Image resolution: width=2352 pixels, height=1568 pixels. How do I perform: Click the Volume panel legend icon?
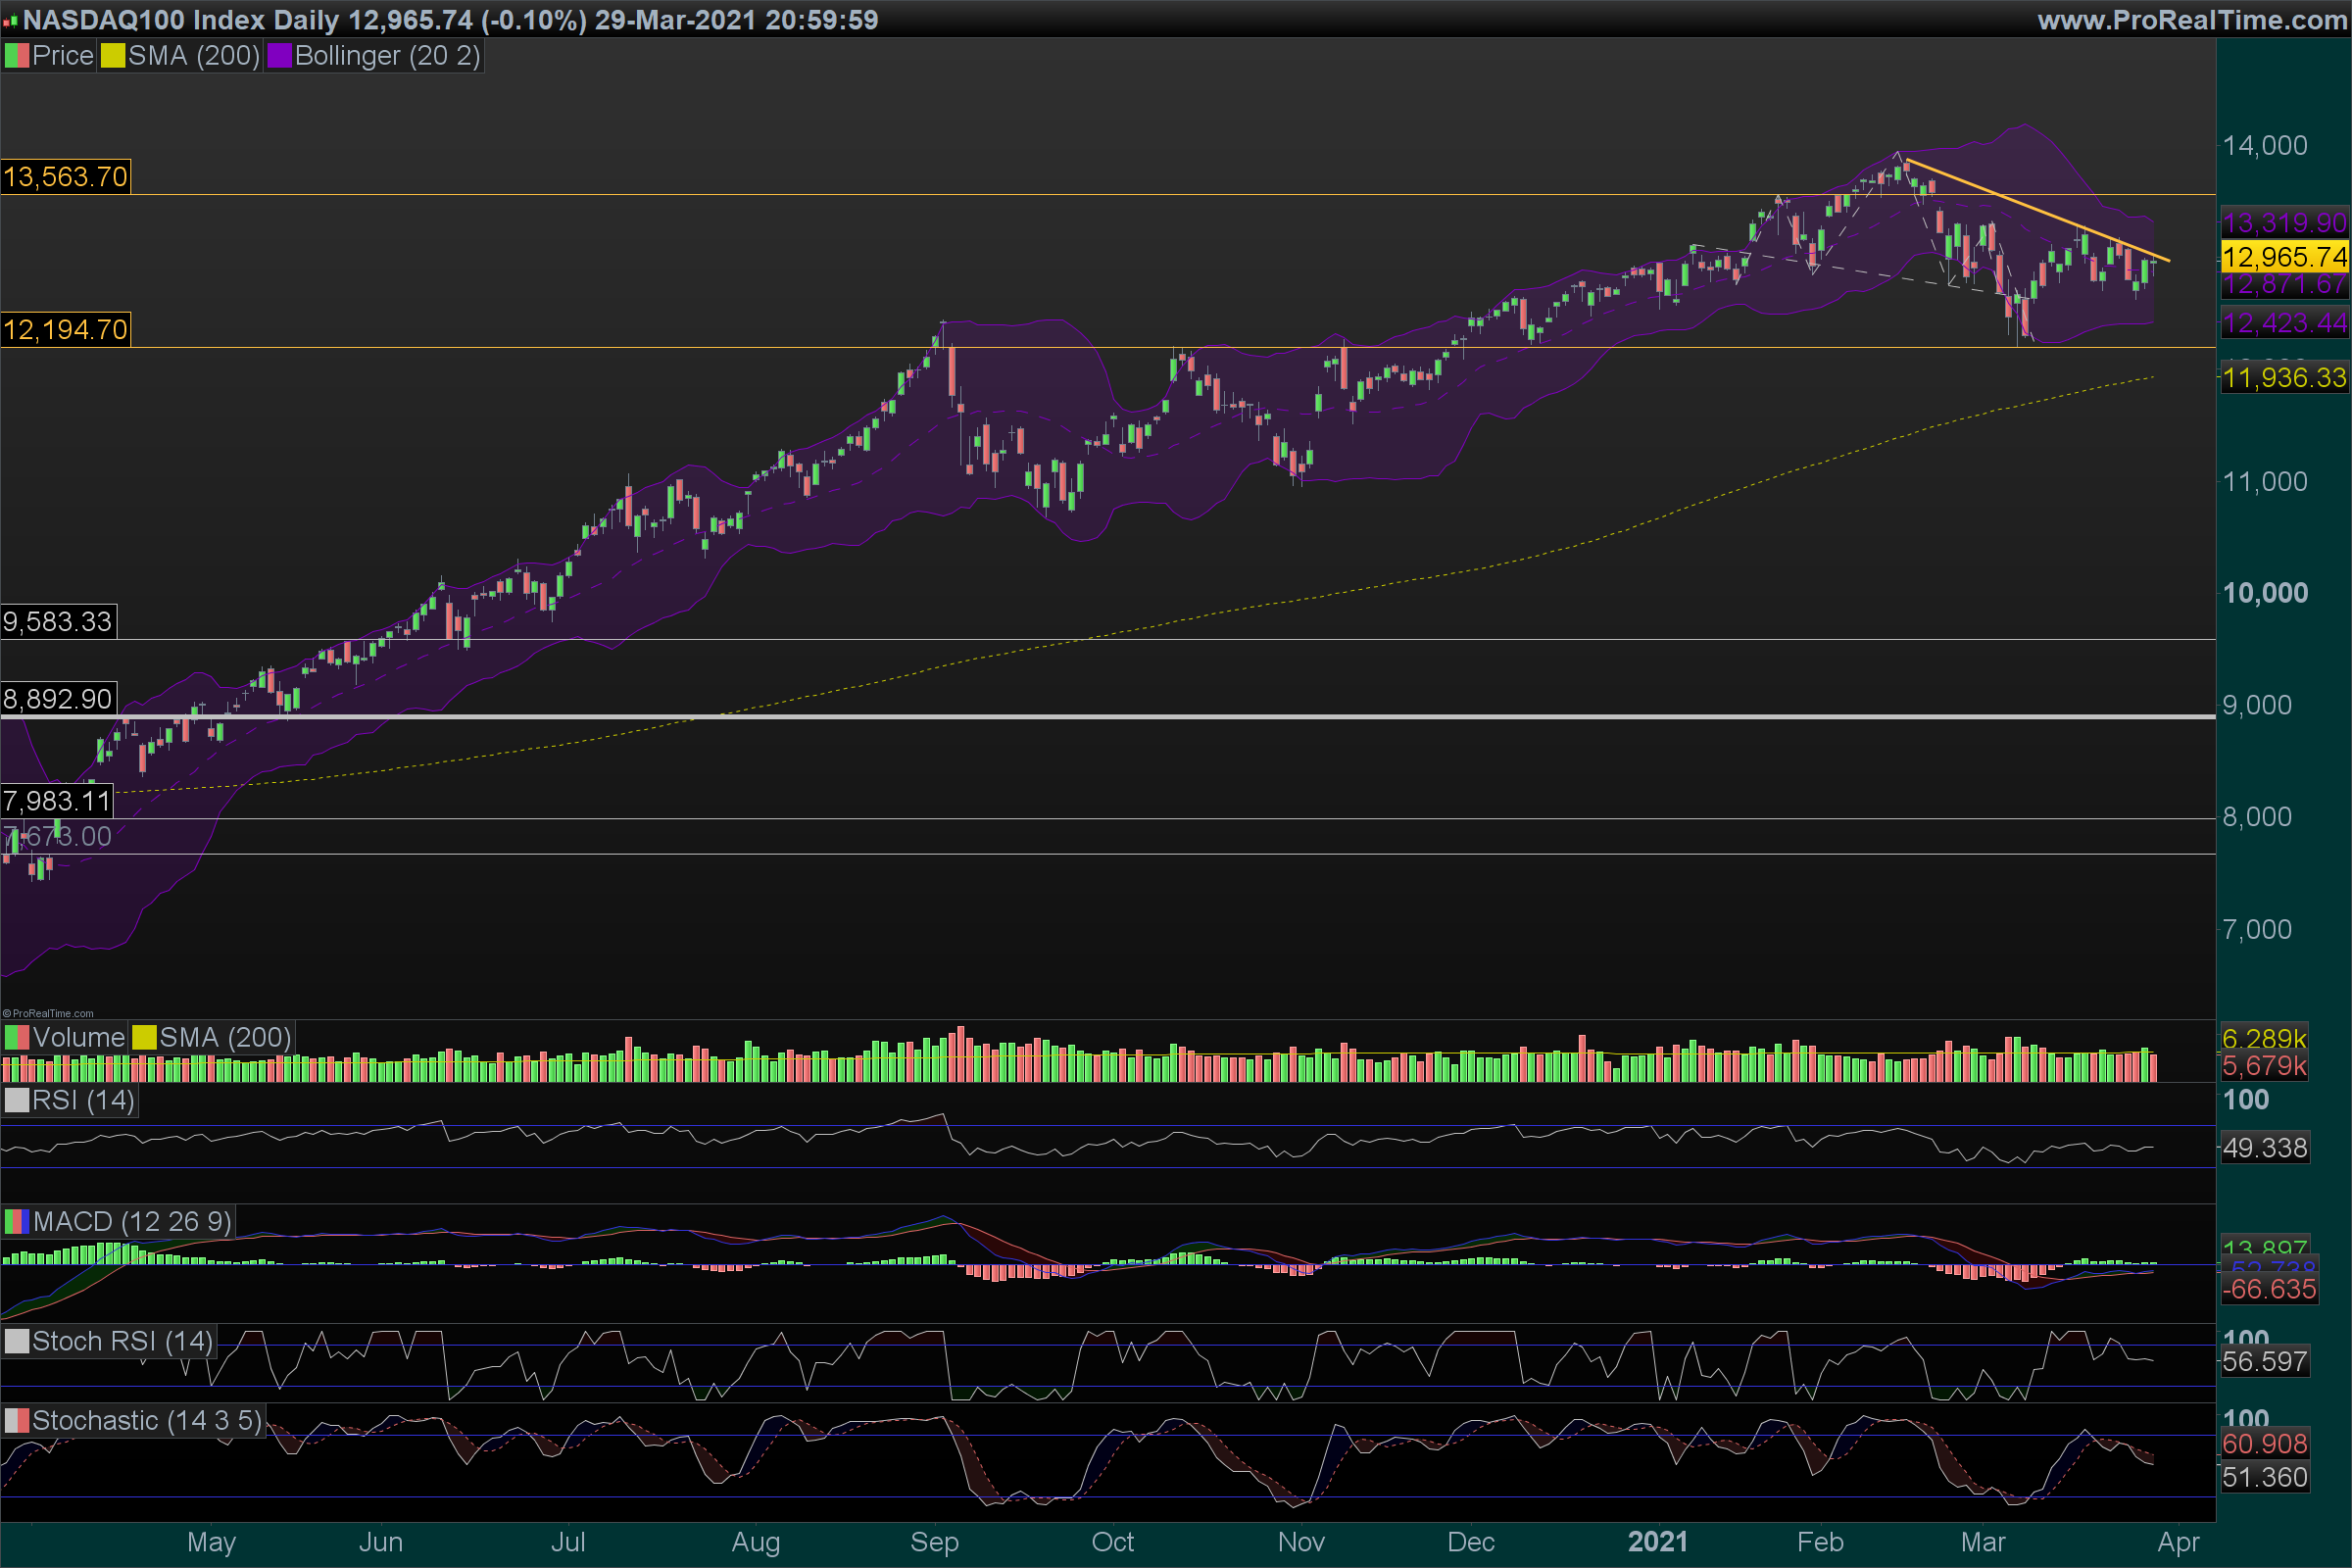pos(17,1038)
